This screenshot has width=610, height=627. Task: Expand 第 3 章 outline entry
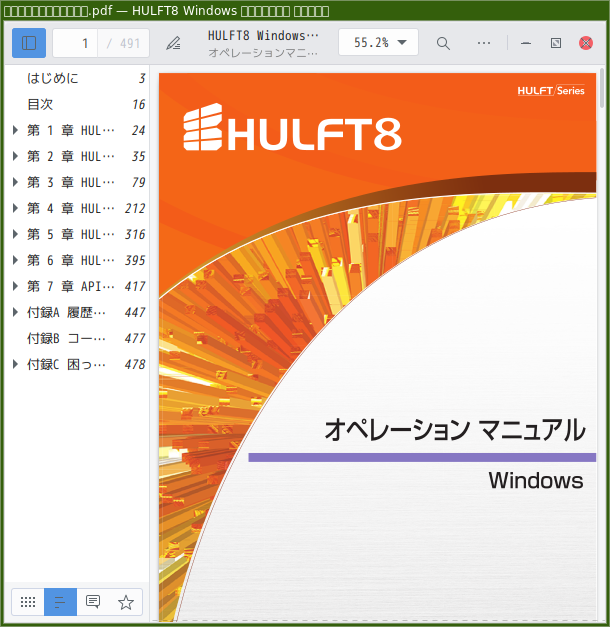15,182
